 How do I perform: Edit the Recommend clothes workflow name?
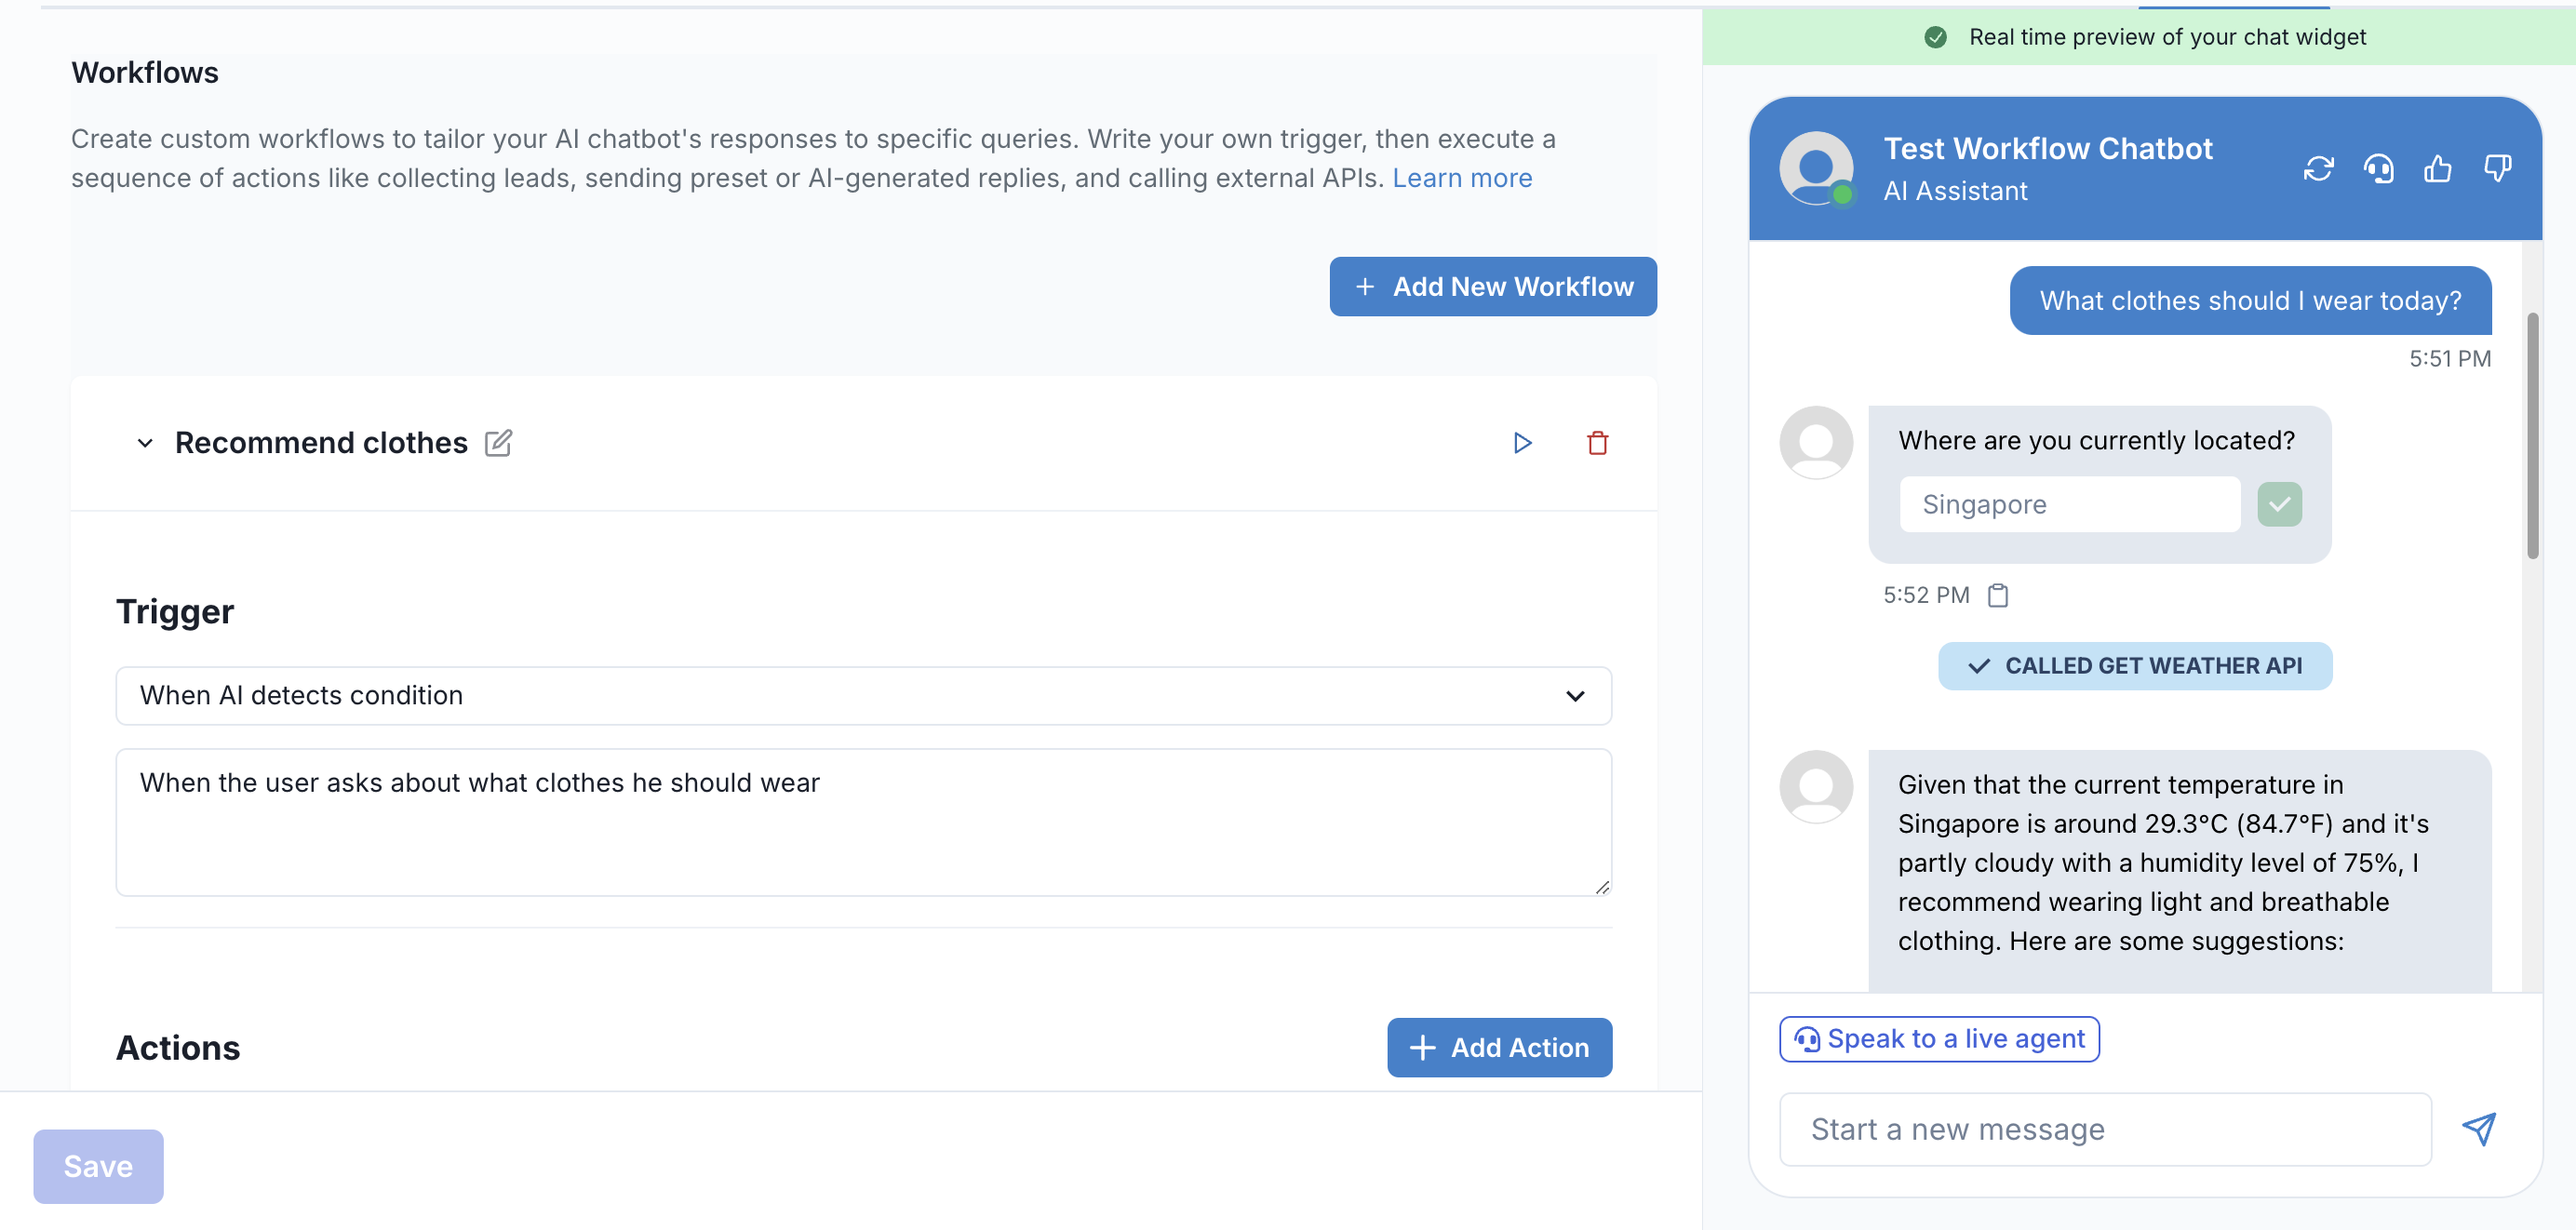498,443
